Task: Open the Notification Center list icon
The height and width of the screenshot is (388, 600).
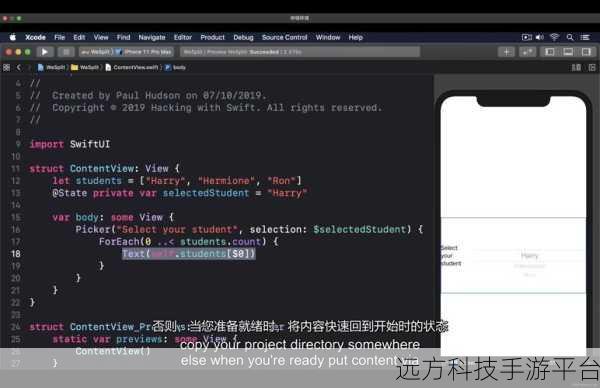Action: pyautogui.click(x=585, y=37)
